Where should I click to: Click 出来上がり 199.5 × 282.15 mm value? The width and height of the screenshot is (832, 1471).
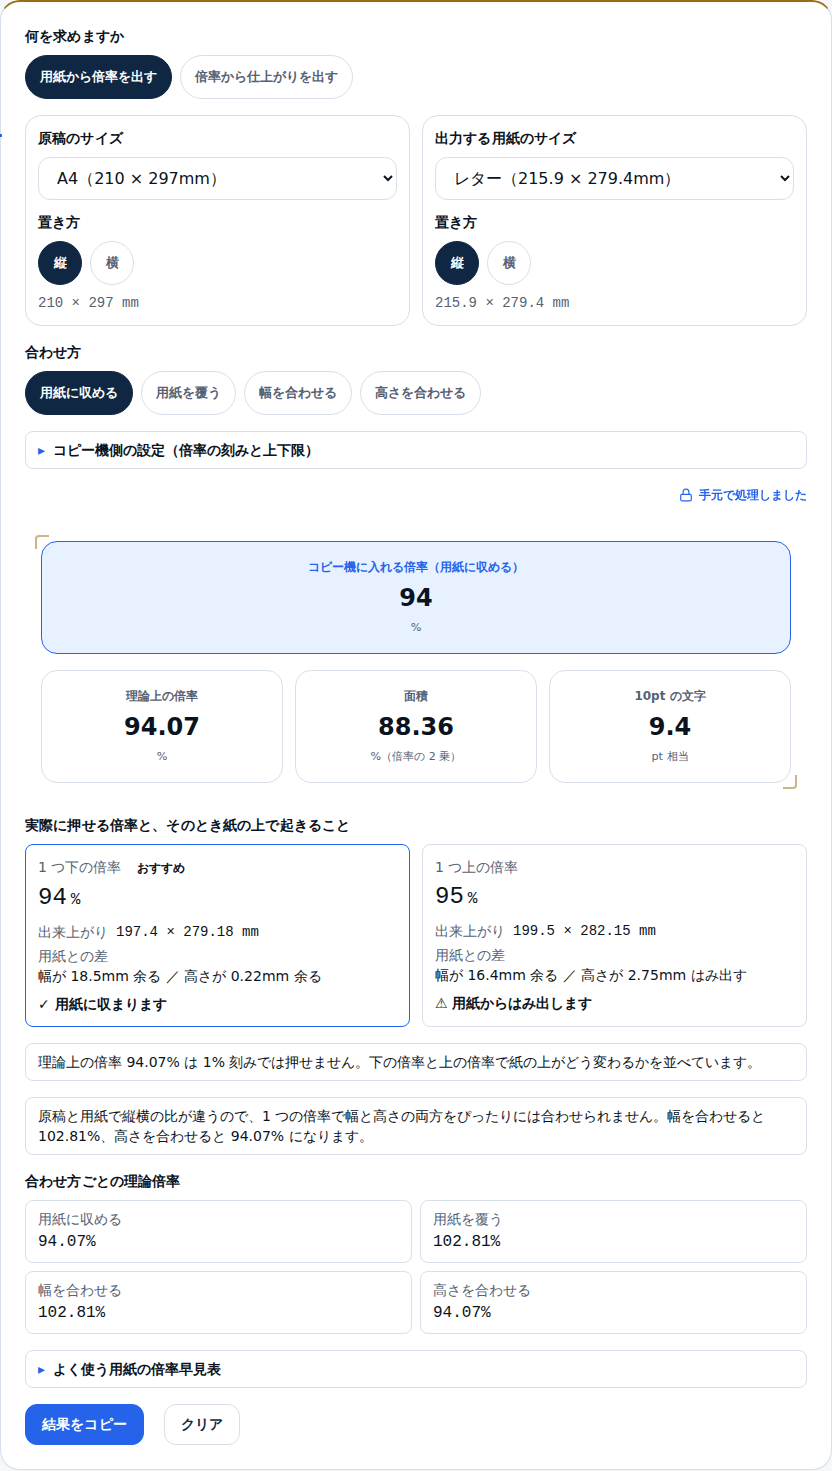(x=584, y=930)
